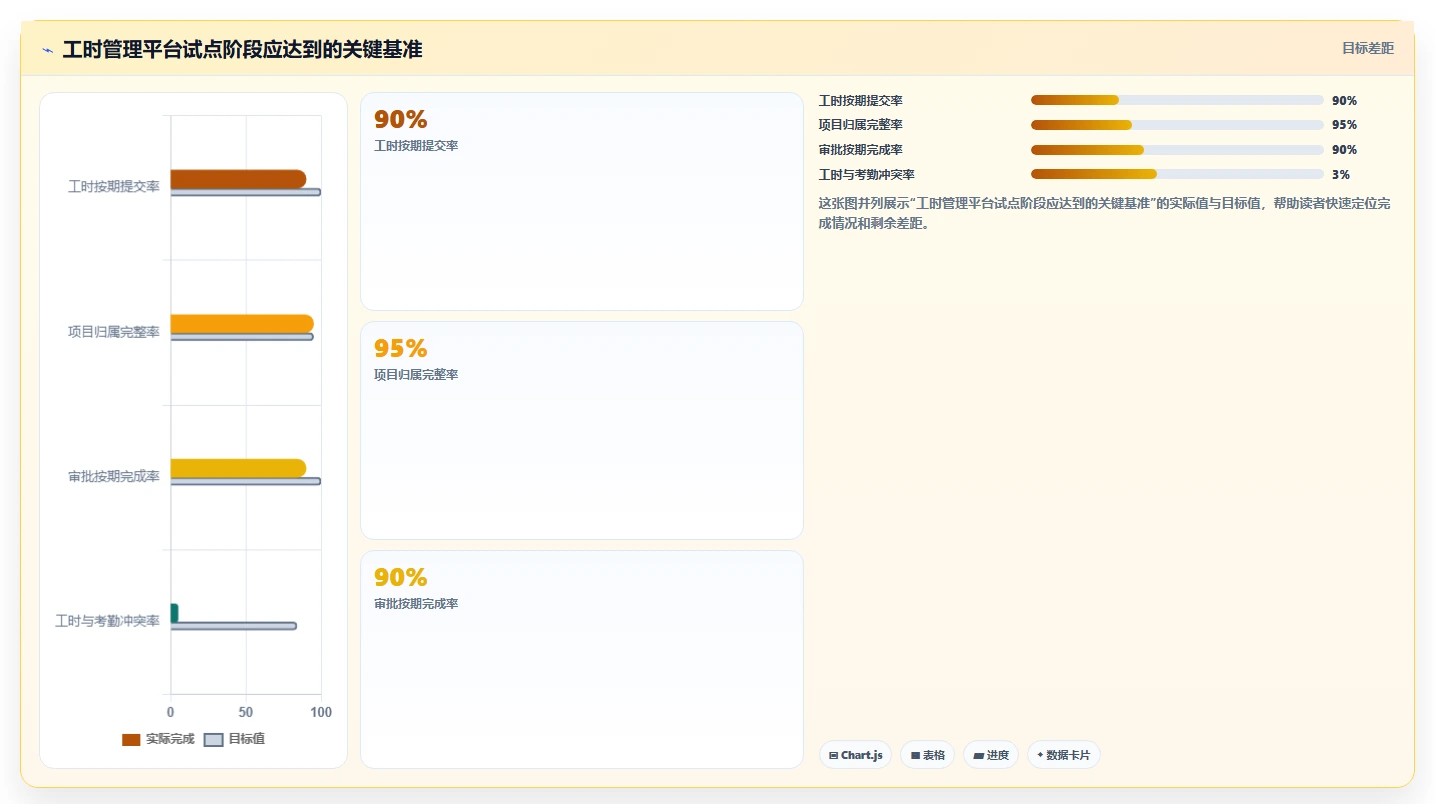The width and height of the screenshot is (1435, 804).
Task: Click the chart description paragraph
Action: (1104, 213)
